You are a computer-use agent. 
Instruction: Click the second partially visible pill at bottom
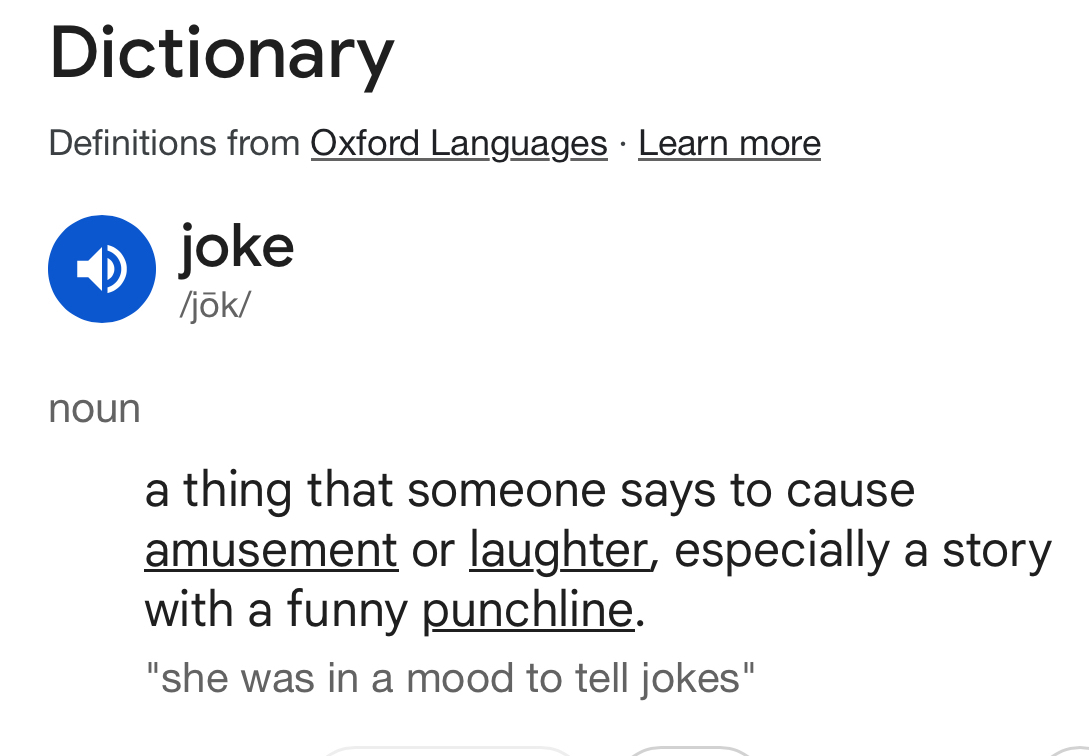point(690,751)
